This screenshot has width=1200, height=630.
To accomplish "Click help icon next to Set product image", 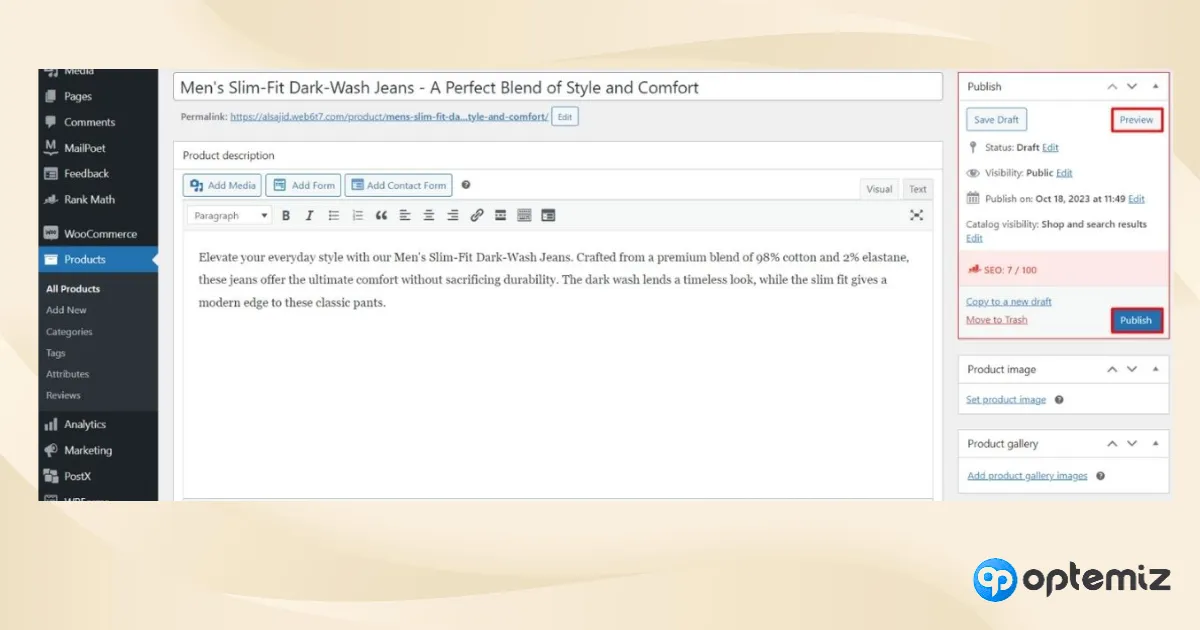I will [1059, 400].
